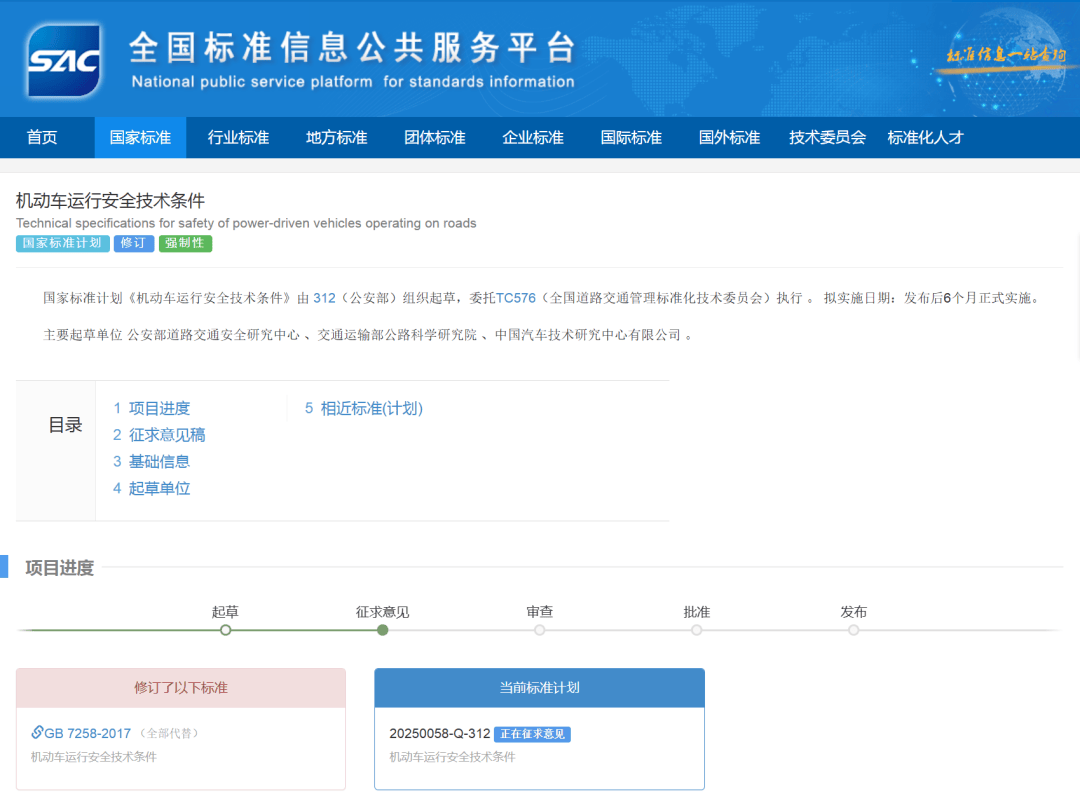Click the 项目进度 section heading
This screenshot has height=808, width=1080.
coord(59,568)
